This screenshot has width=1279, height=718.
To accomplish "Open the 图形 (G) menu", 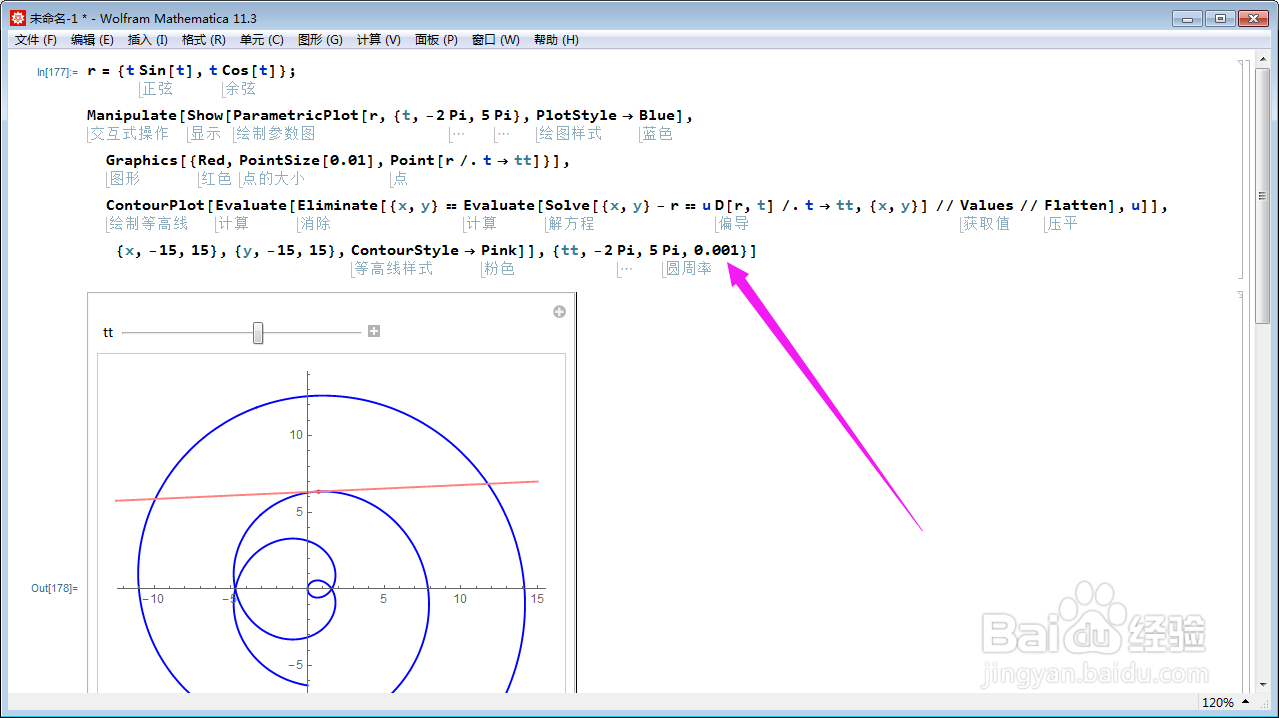I will (x=320, y=40).
